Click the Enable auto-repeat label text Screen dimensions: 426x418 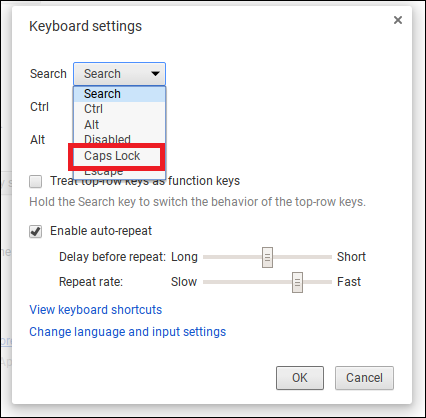point(101,231)
